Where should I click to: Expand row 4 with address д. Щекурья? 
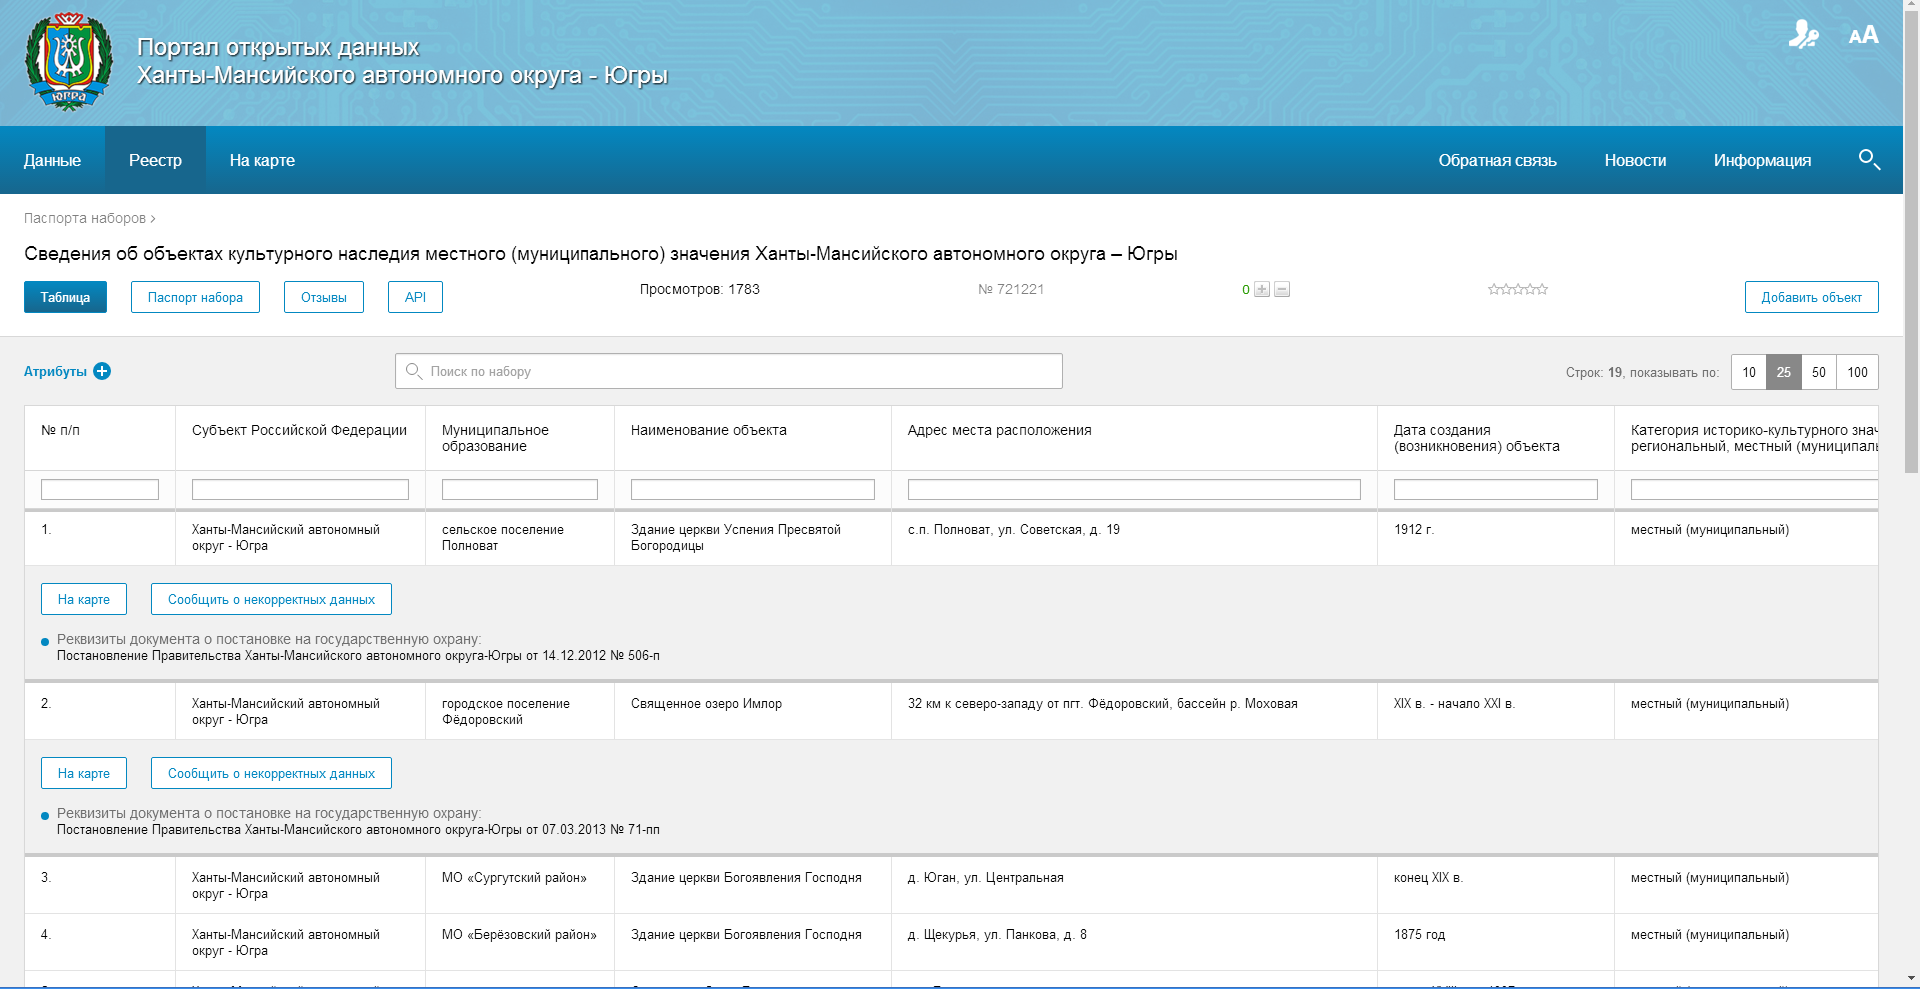coord(996,935)
